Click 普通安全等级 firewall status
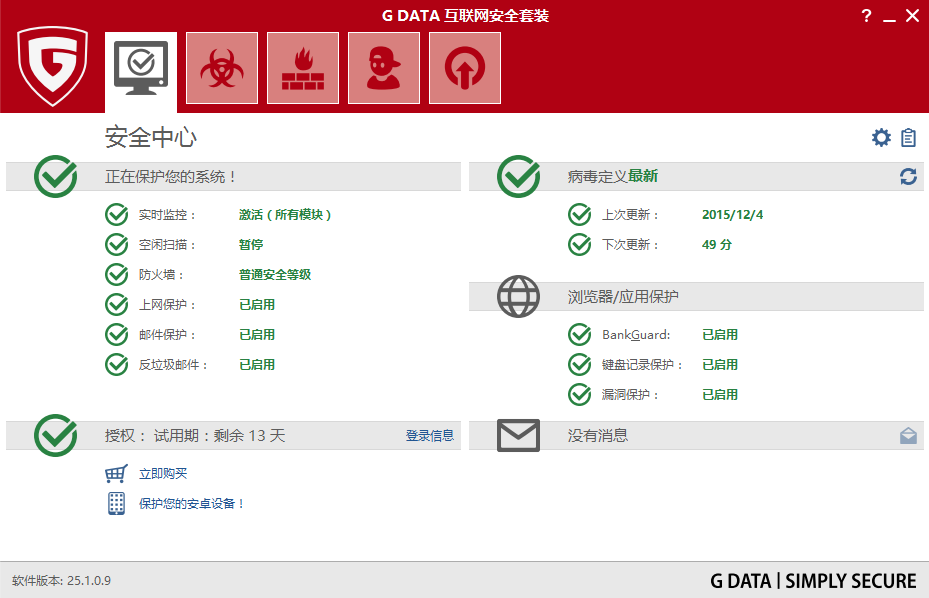The width and height of the screenshot is (929, 598). pos(275,274)
